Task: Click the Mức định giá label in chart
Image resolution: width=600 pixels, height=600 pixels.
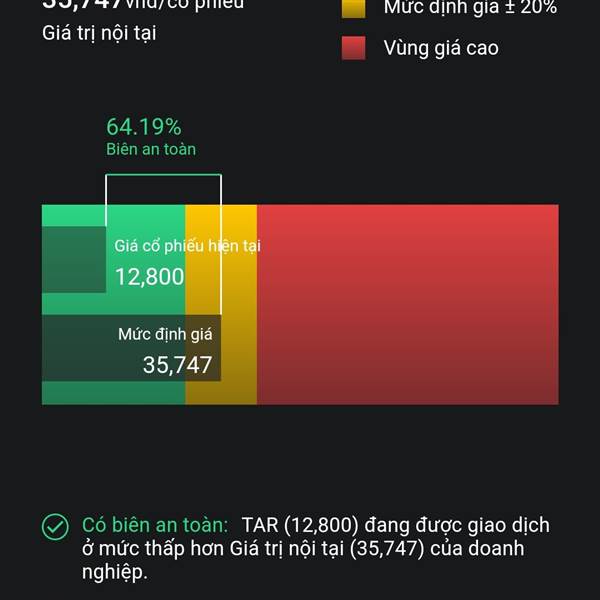Action: click(165, 334)
